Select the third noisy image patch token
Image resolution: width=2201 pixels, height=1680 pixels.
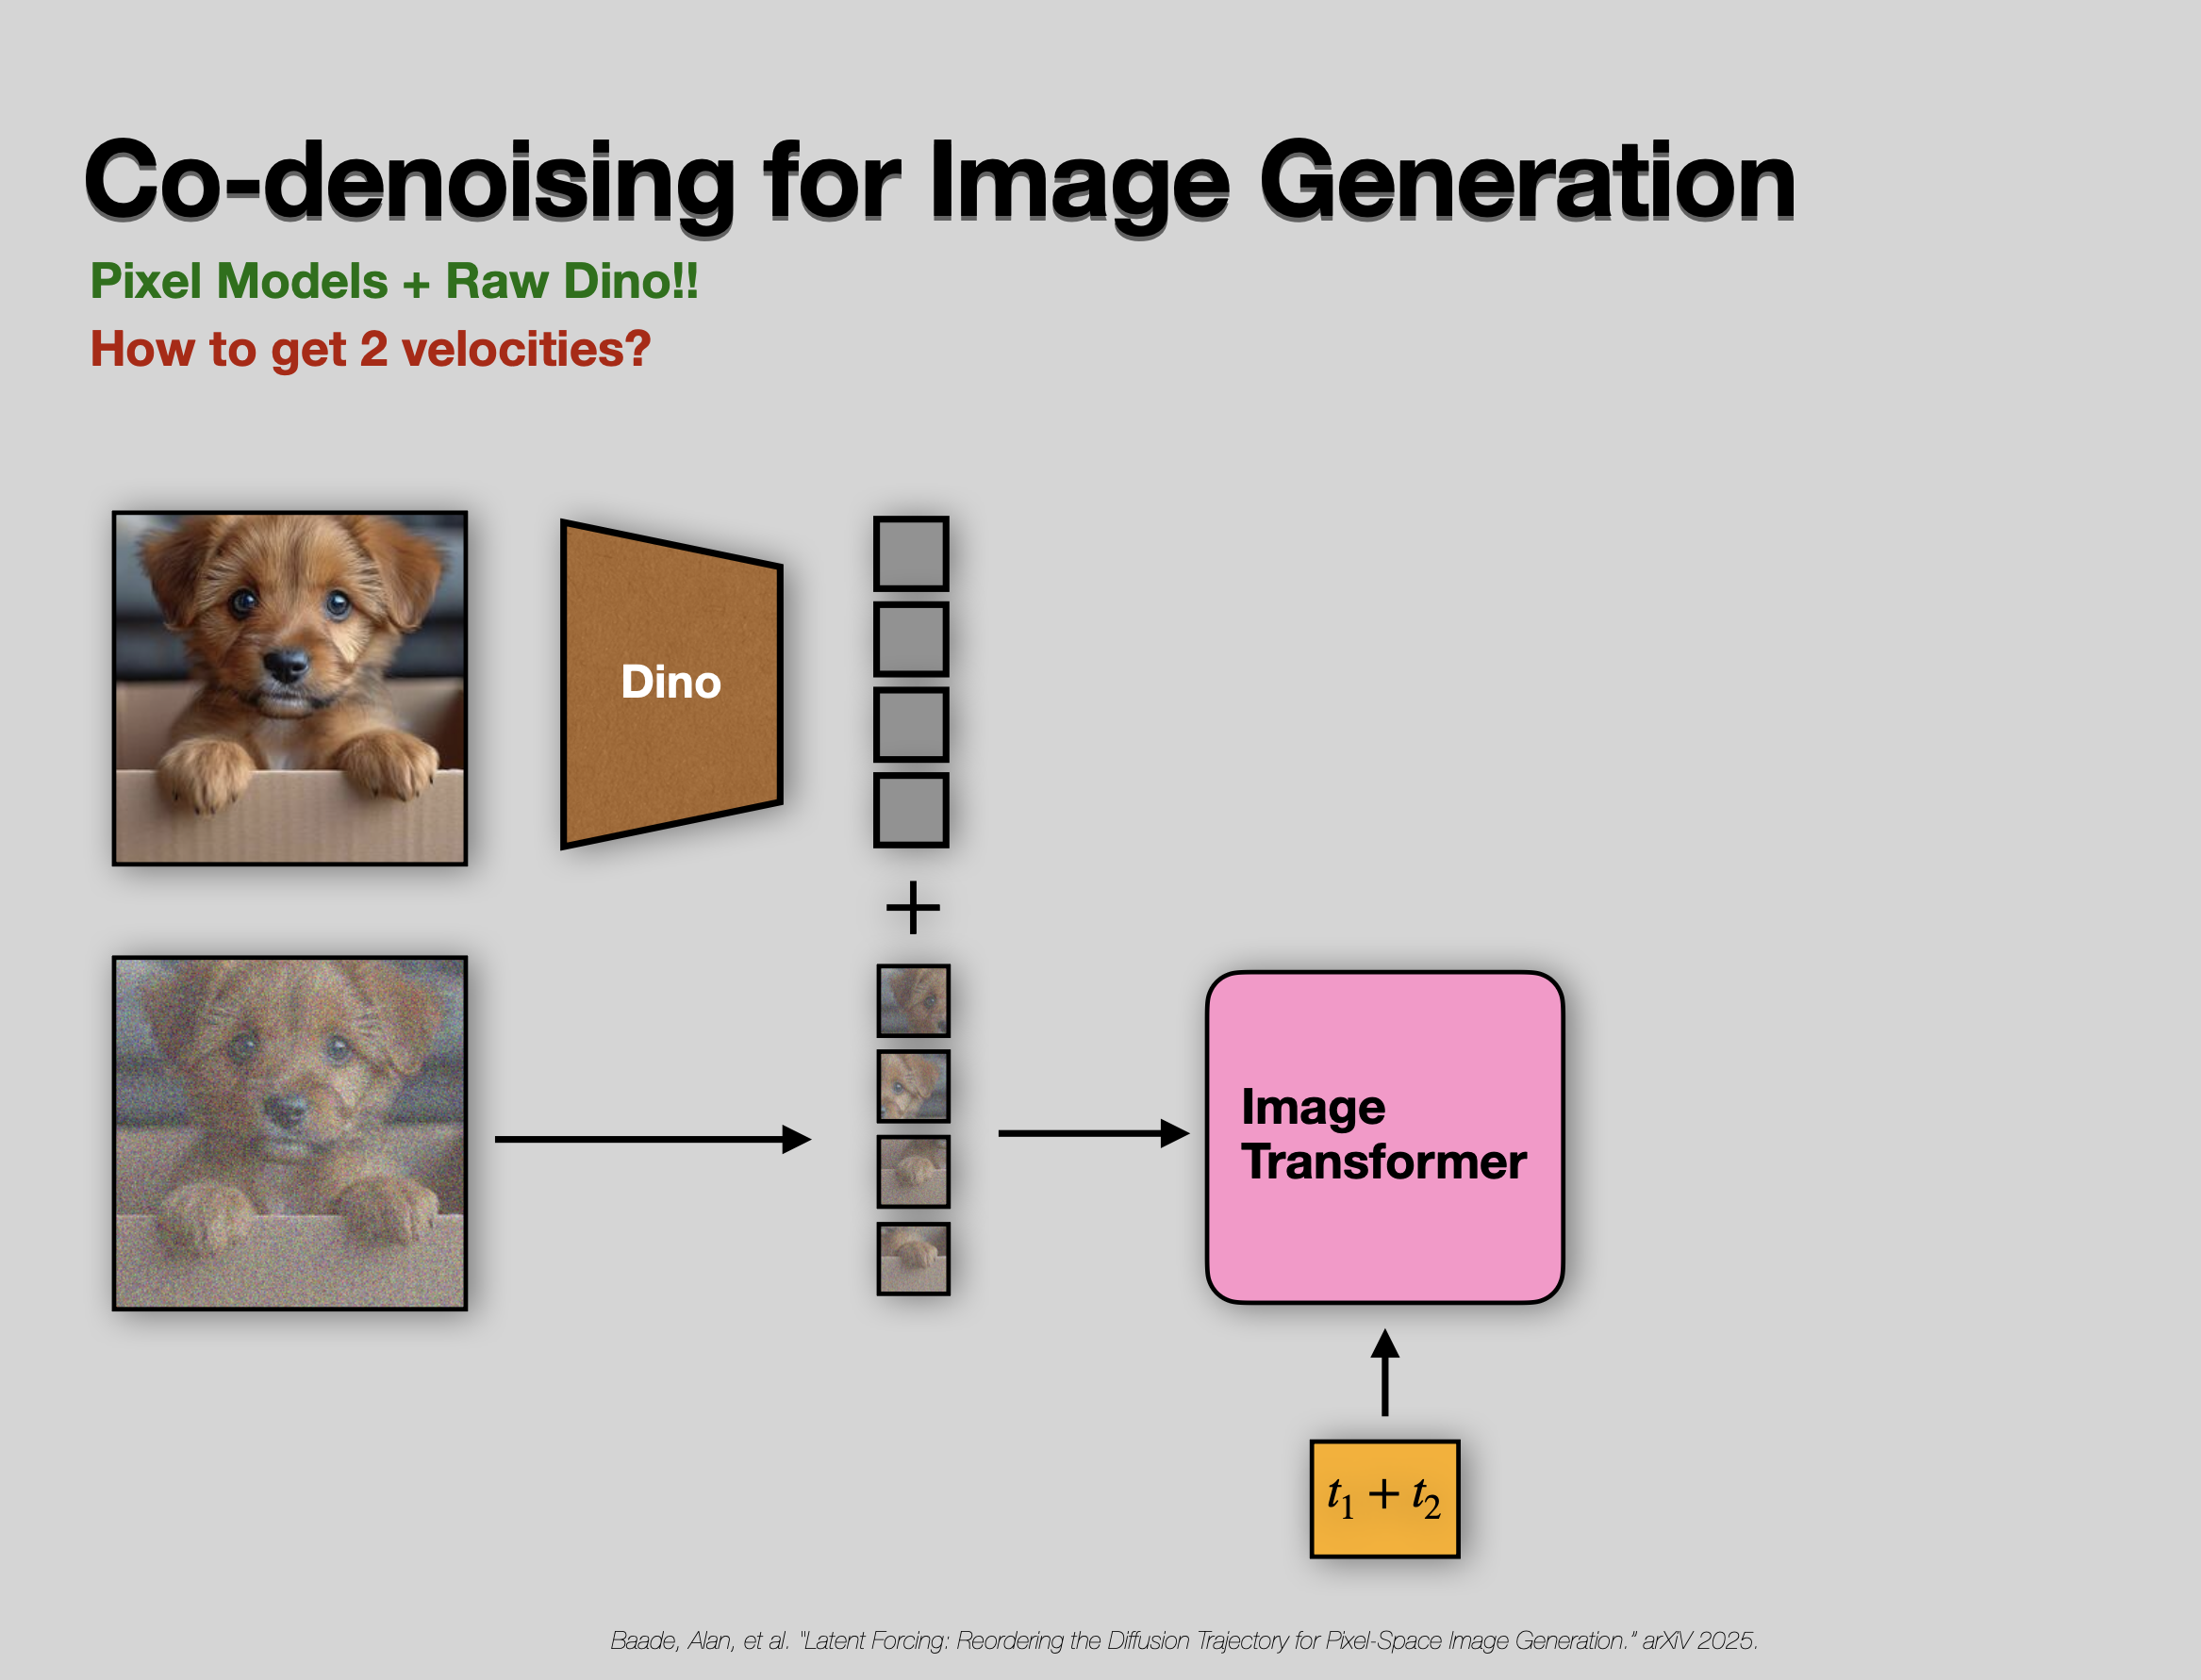[913, 1171]
